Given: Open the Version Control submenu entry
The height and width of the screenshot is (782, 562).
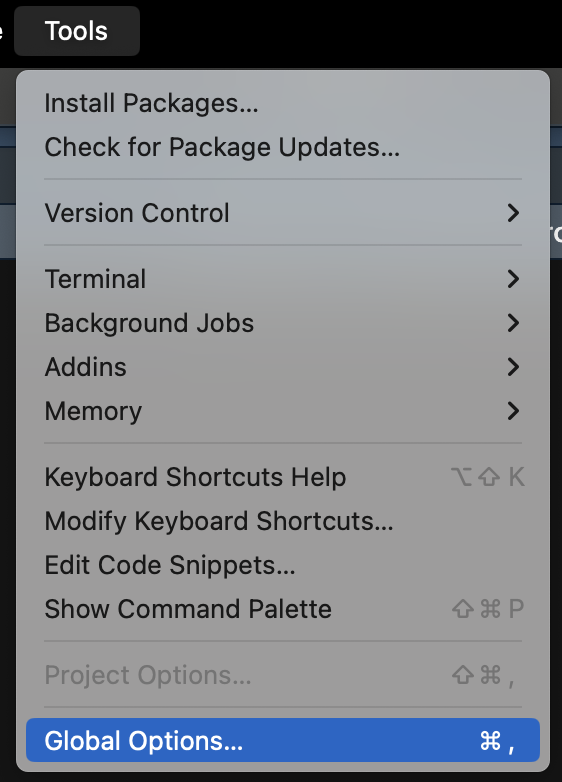Looking at the screenshot, I should (x=283, y=213).
